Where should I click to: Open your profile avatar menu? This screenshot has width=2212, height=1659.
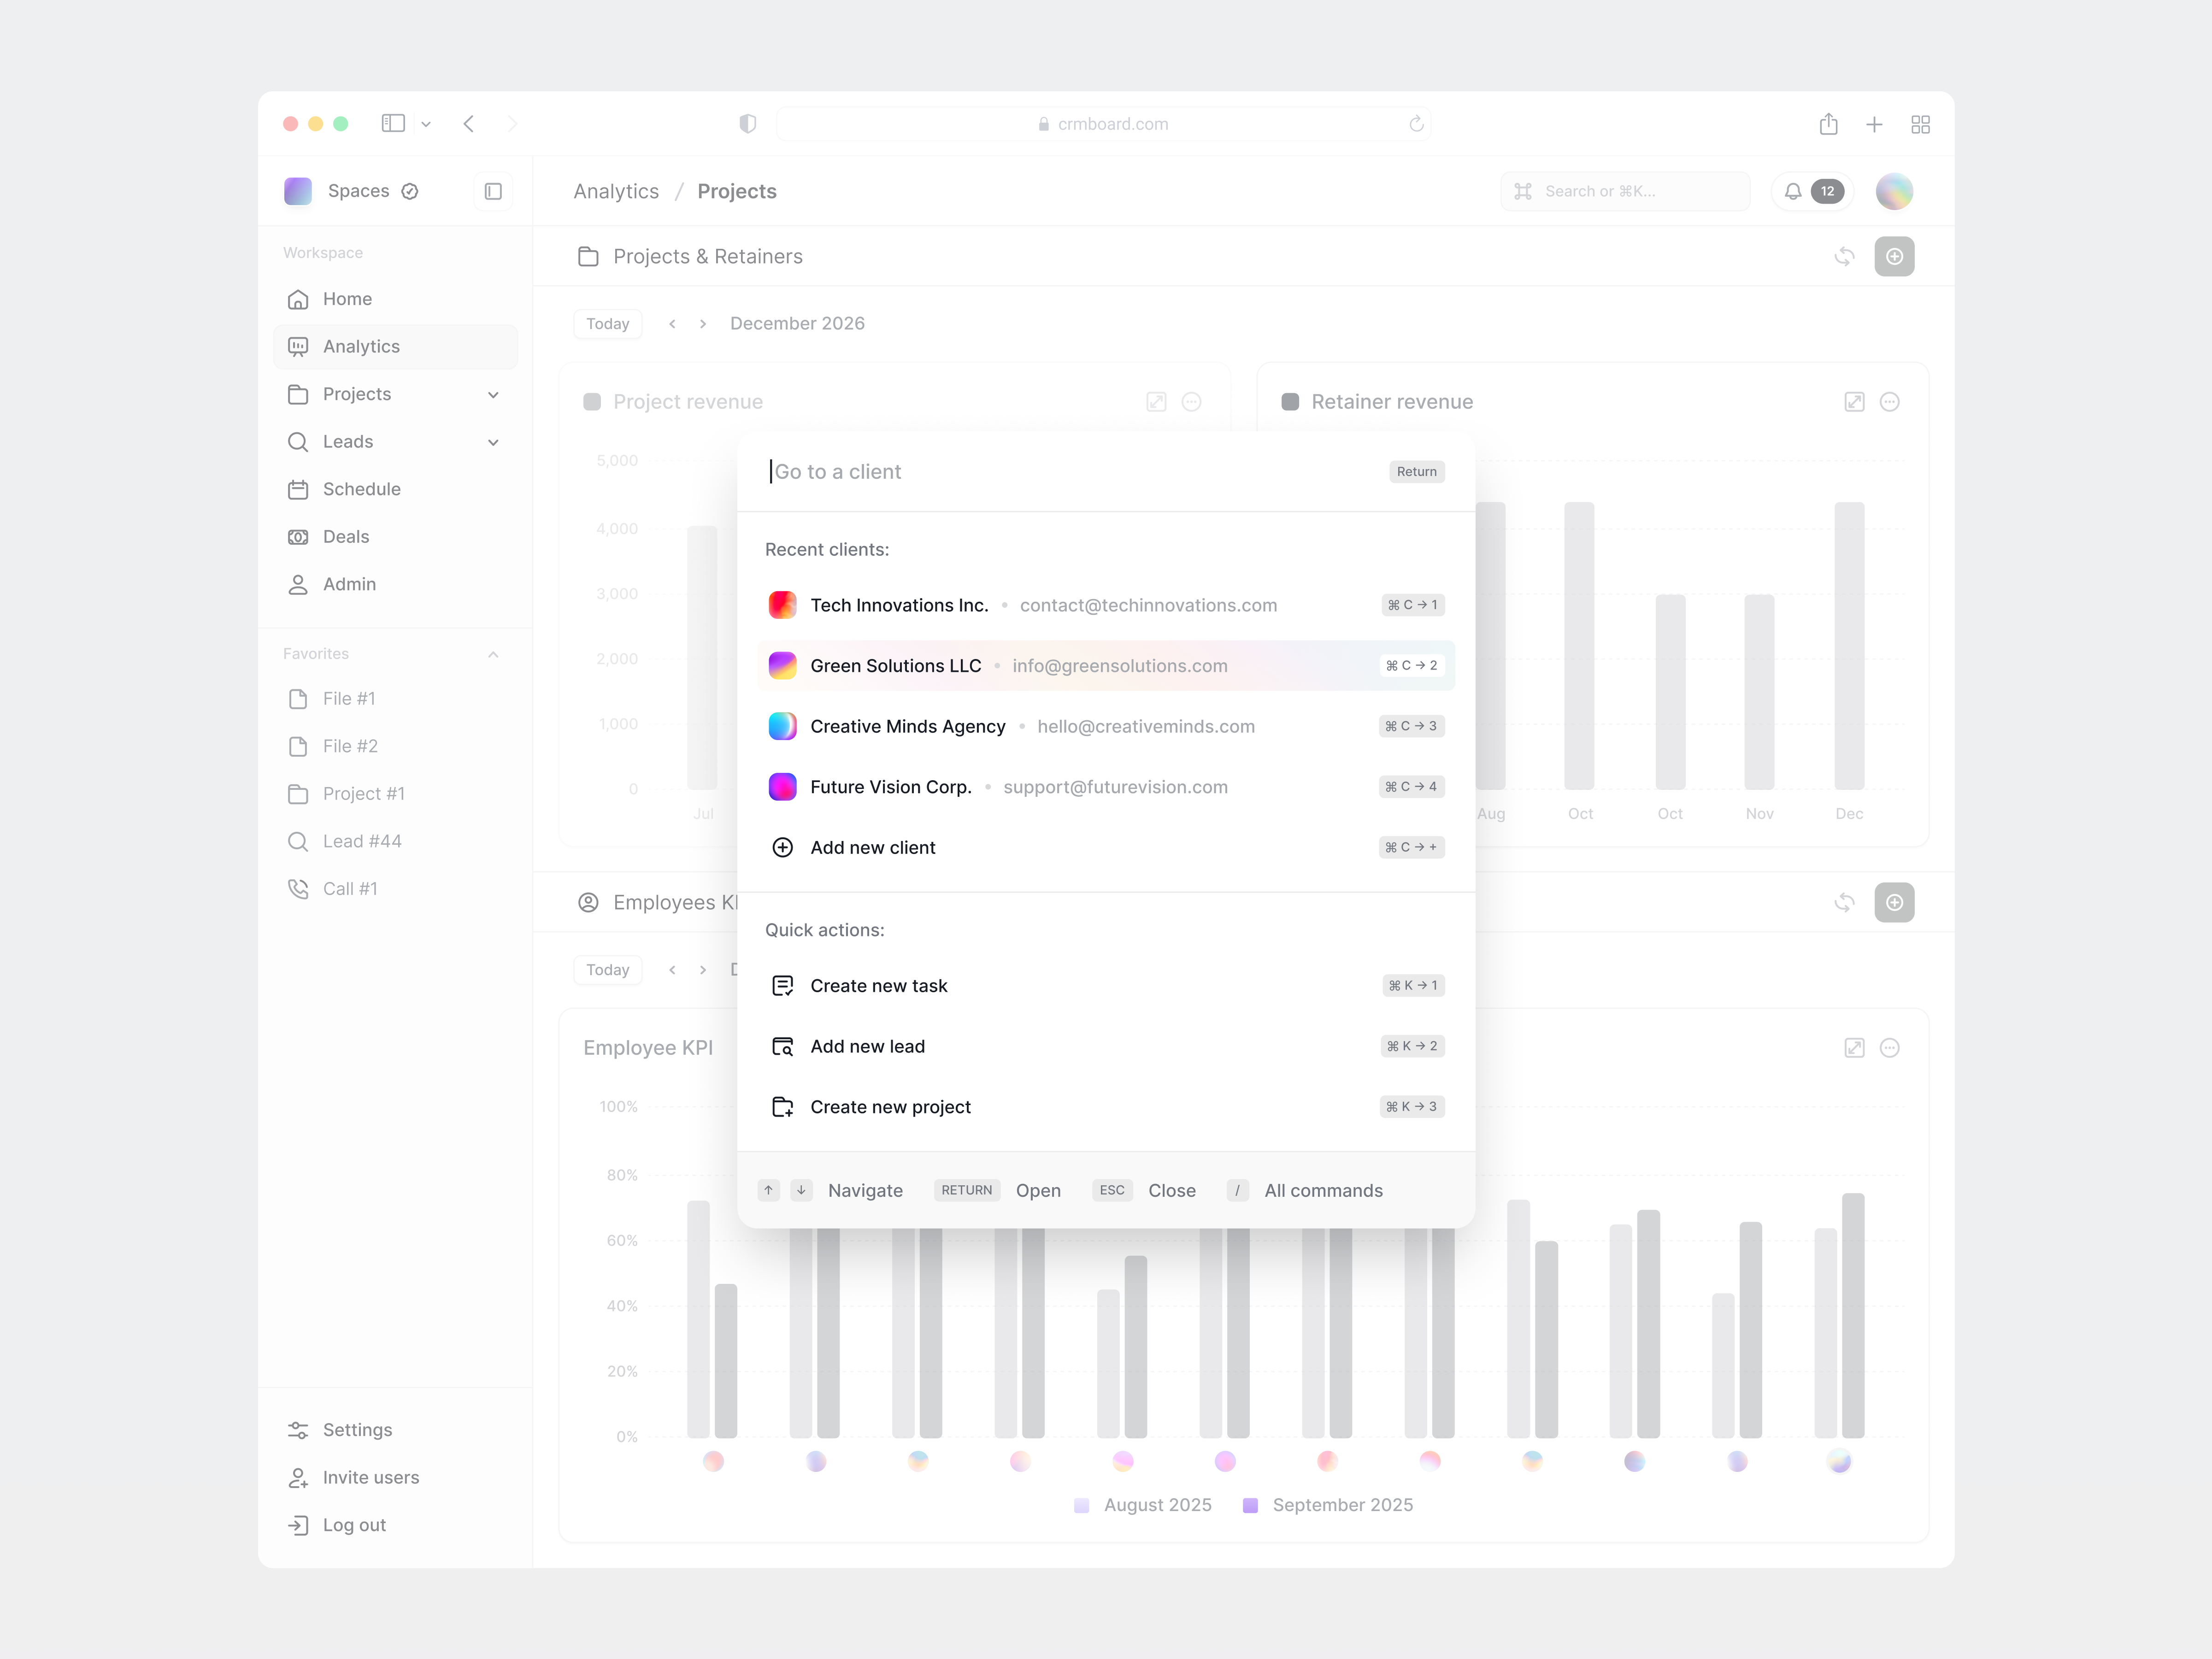(1895, 191)
